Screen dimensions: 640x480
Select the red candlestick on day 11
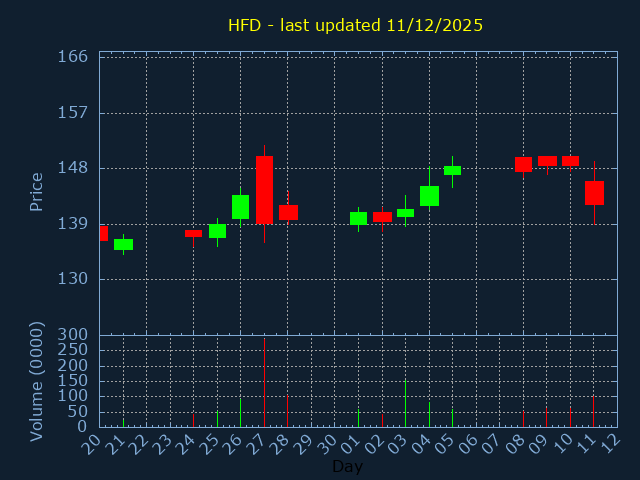pos(594,193)
